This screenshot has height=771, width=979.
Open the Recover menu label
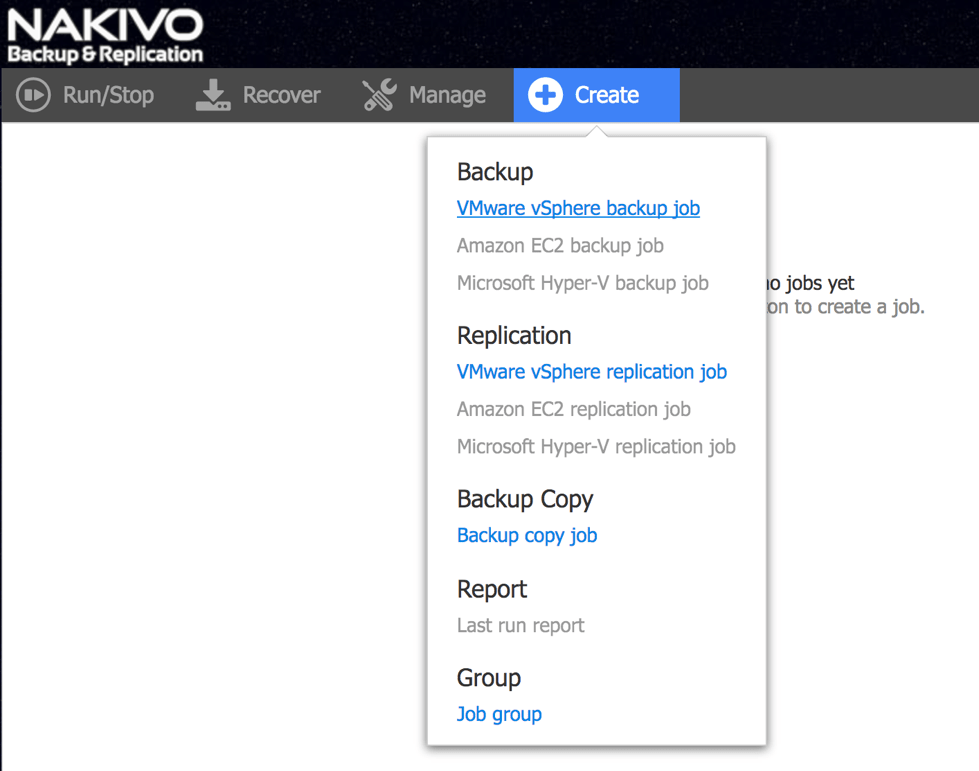tap(281, 95)
